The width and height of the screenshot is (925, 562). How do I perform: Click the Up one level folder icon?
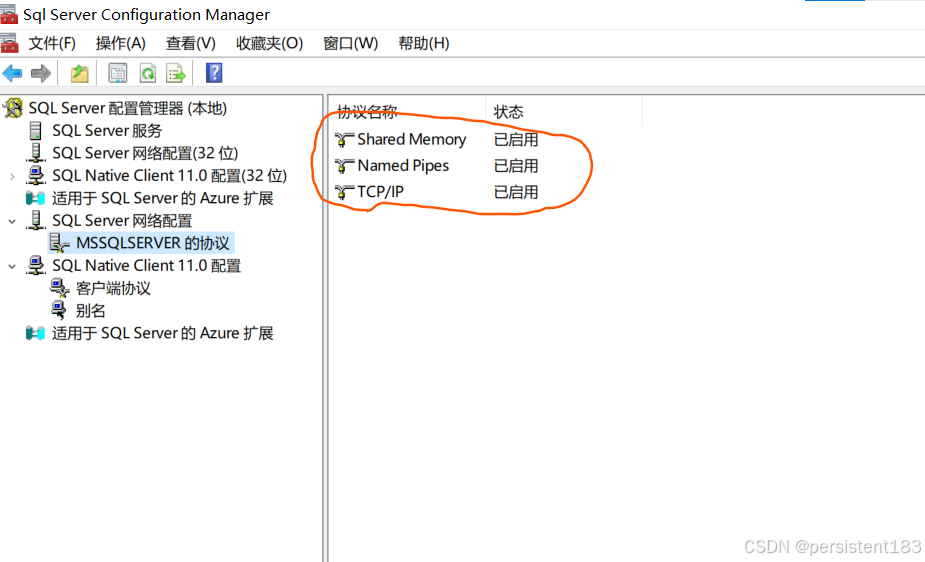coord(80,74)
